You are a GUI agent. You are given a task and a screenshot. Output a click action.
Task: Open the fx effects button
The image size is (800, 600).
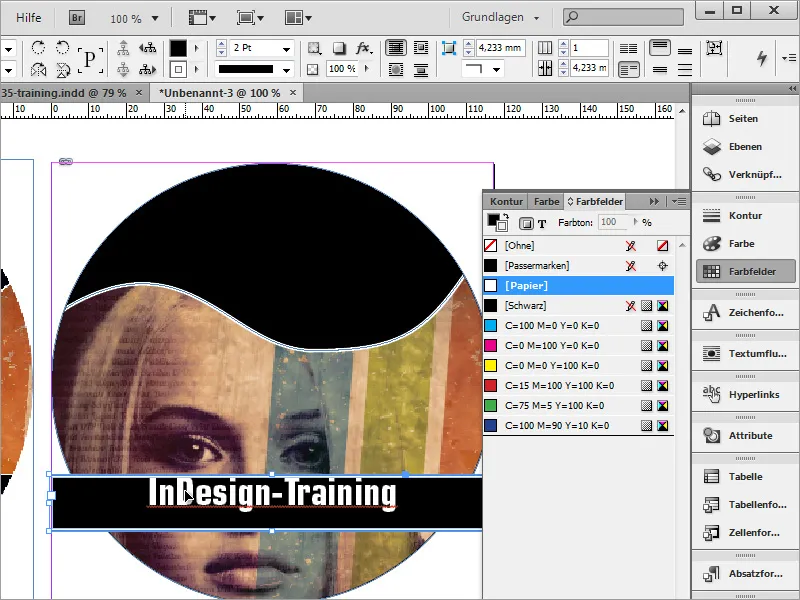coord(364,48)
